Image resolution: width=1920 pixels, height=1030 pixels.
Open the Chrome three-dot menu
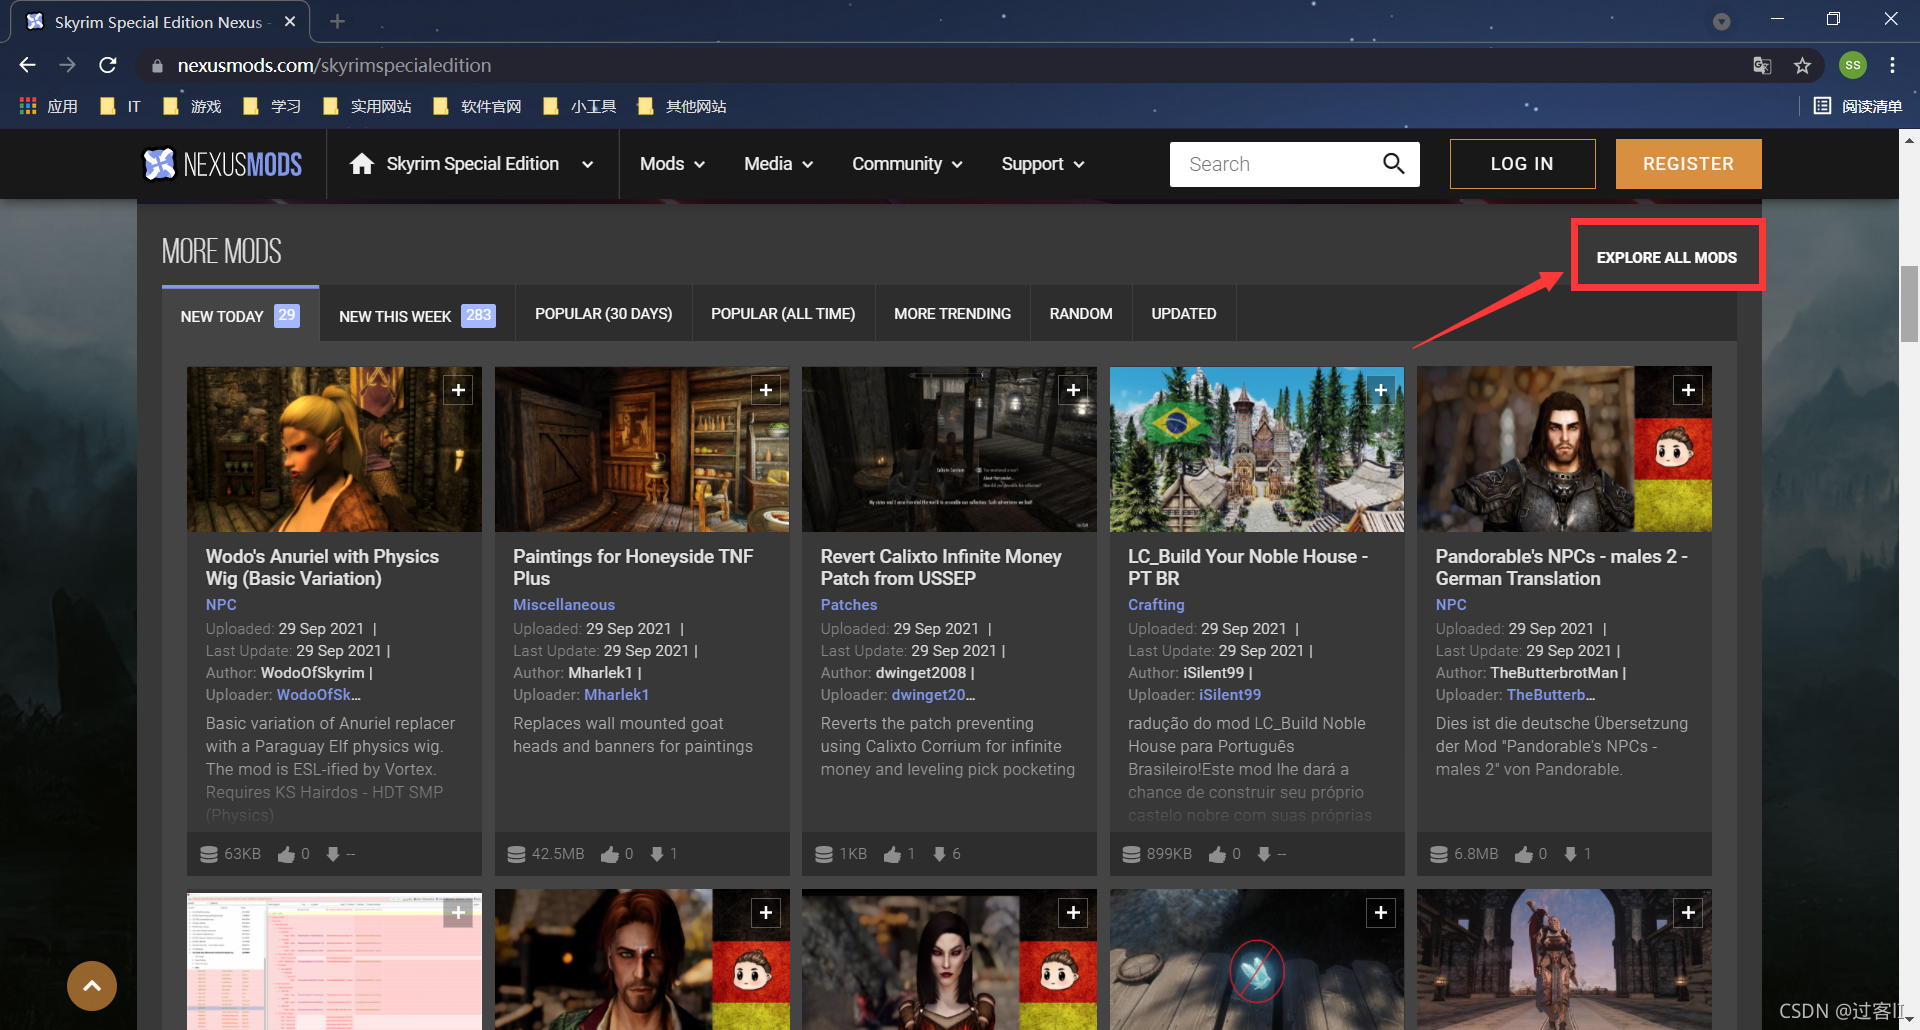[1892, 65]
